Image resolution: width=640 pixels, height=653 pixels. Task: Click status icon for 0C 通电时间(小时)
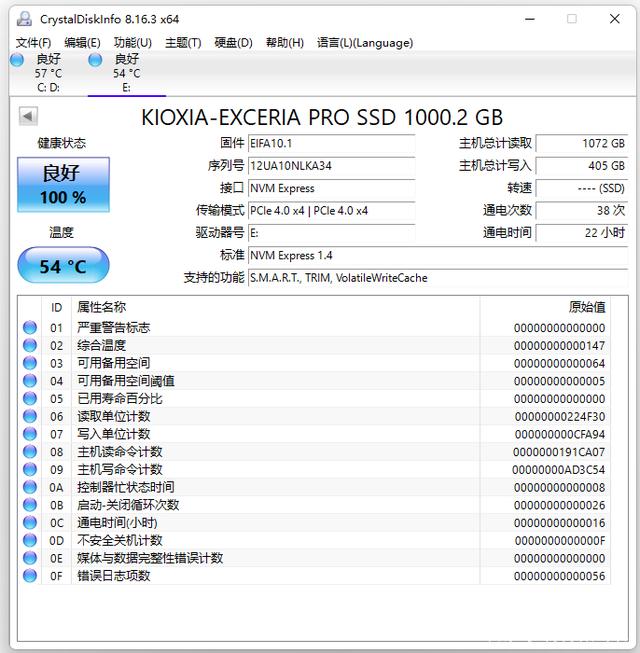coord(30,523)
